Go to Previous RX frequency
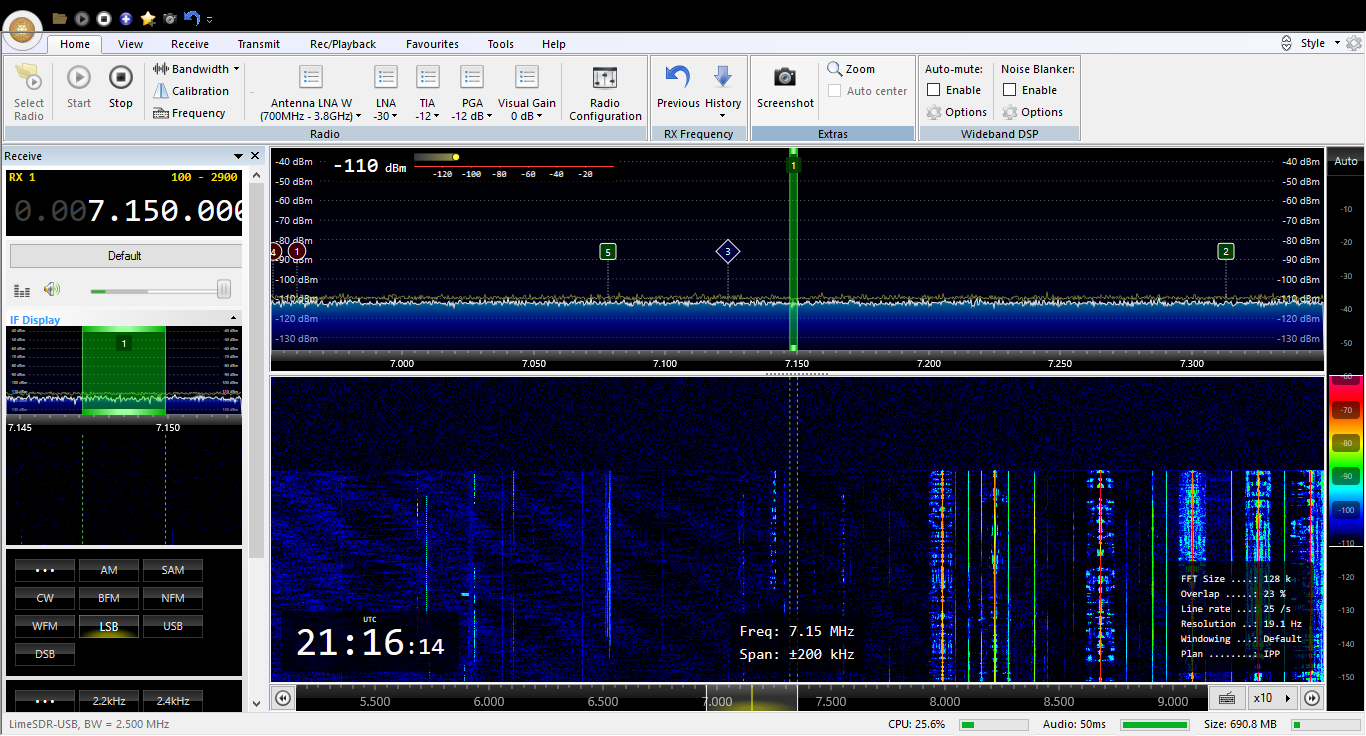Viewport: 1366px width, 736px height. pos(678,78)
